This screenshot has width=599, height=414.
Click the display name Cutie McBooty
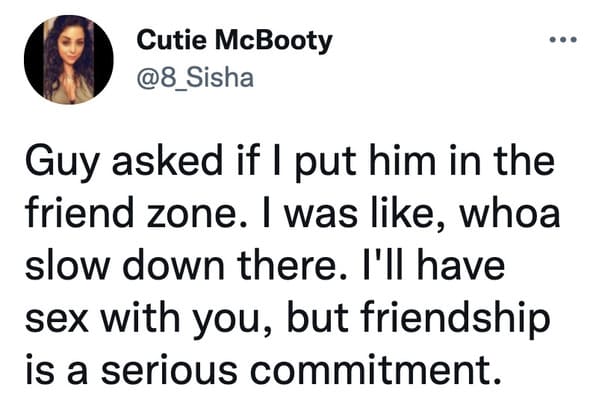235,40
